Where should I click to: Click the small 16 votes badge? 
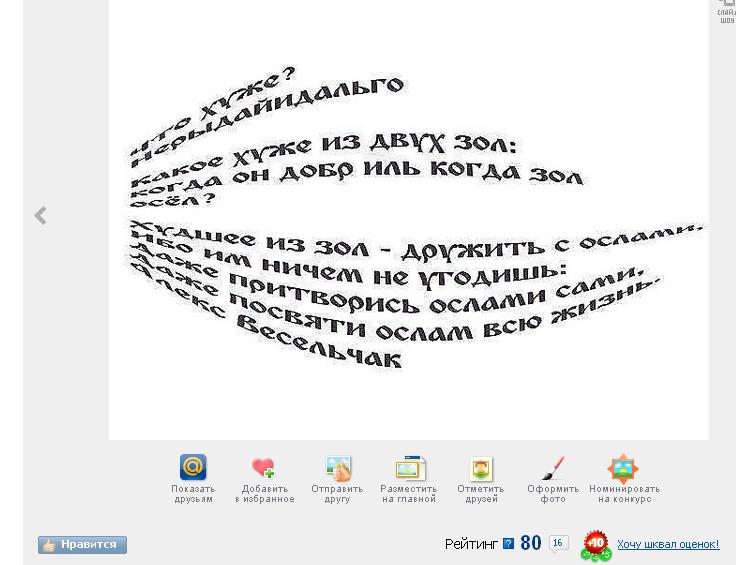click(x=558, y=543)
